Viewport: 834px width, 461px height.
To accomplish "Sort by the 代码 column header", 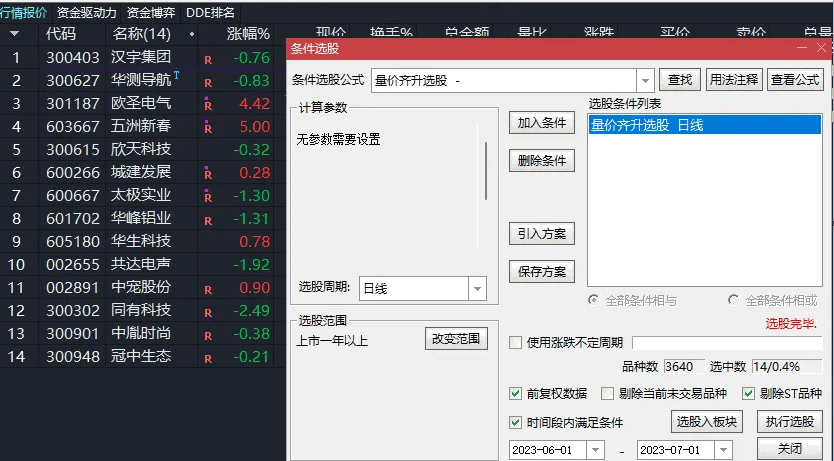I will [x=61, y=34].
